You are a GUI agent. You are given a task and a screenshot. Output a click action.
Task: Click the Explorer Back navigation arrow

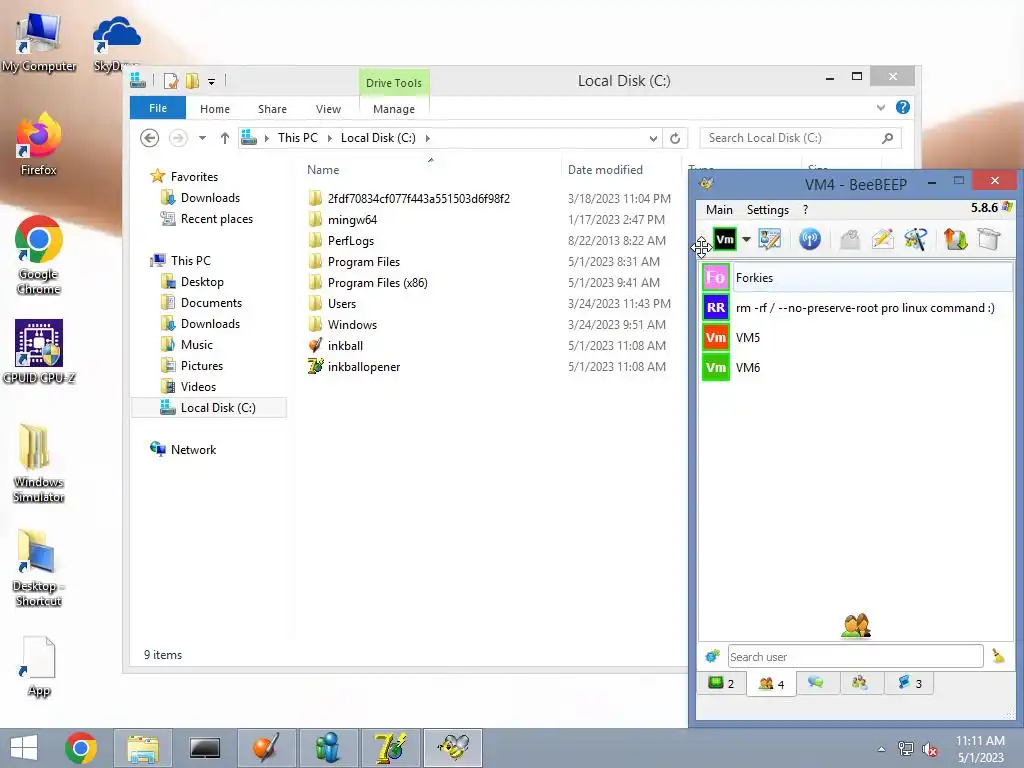(150, 138)
